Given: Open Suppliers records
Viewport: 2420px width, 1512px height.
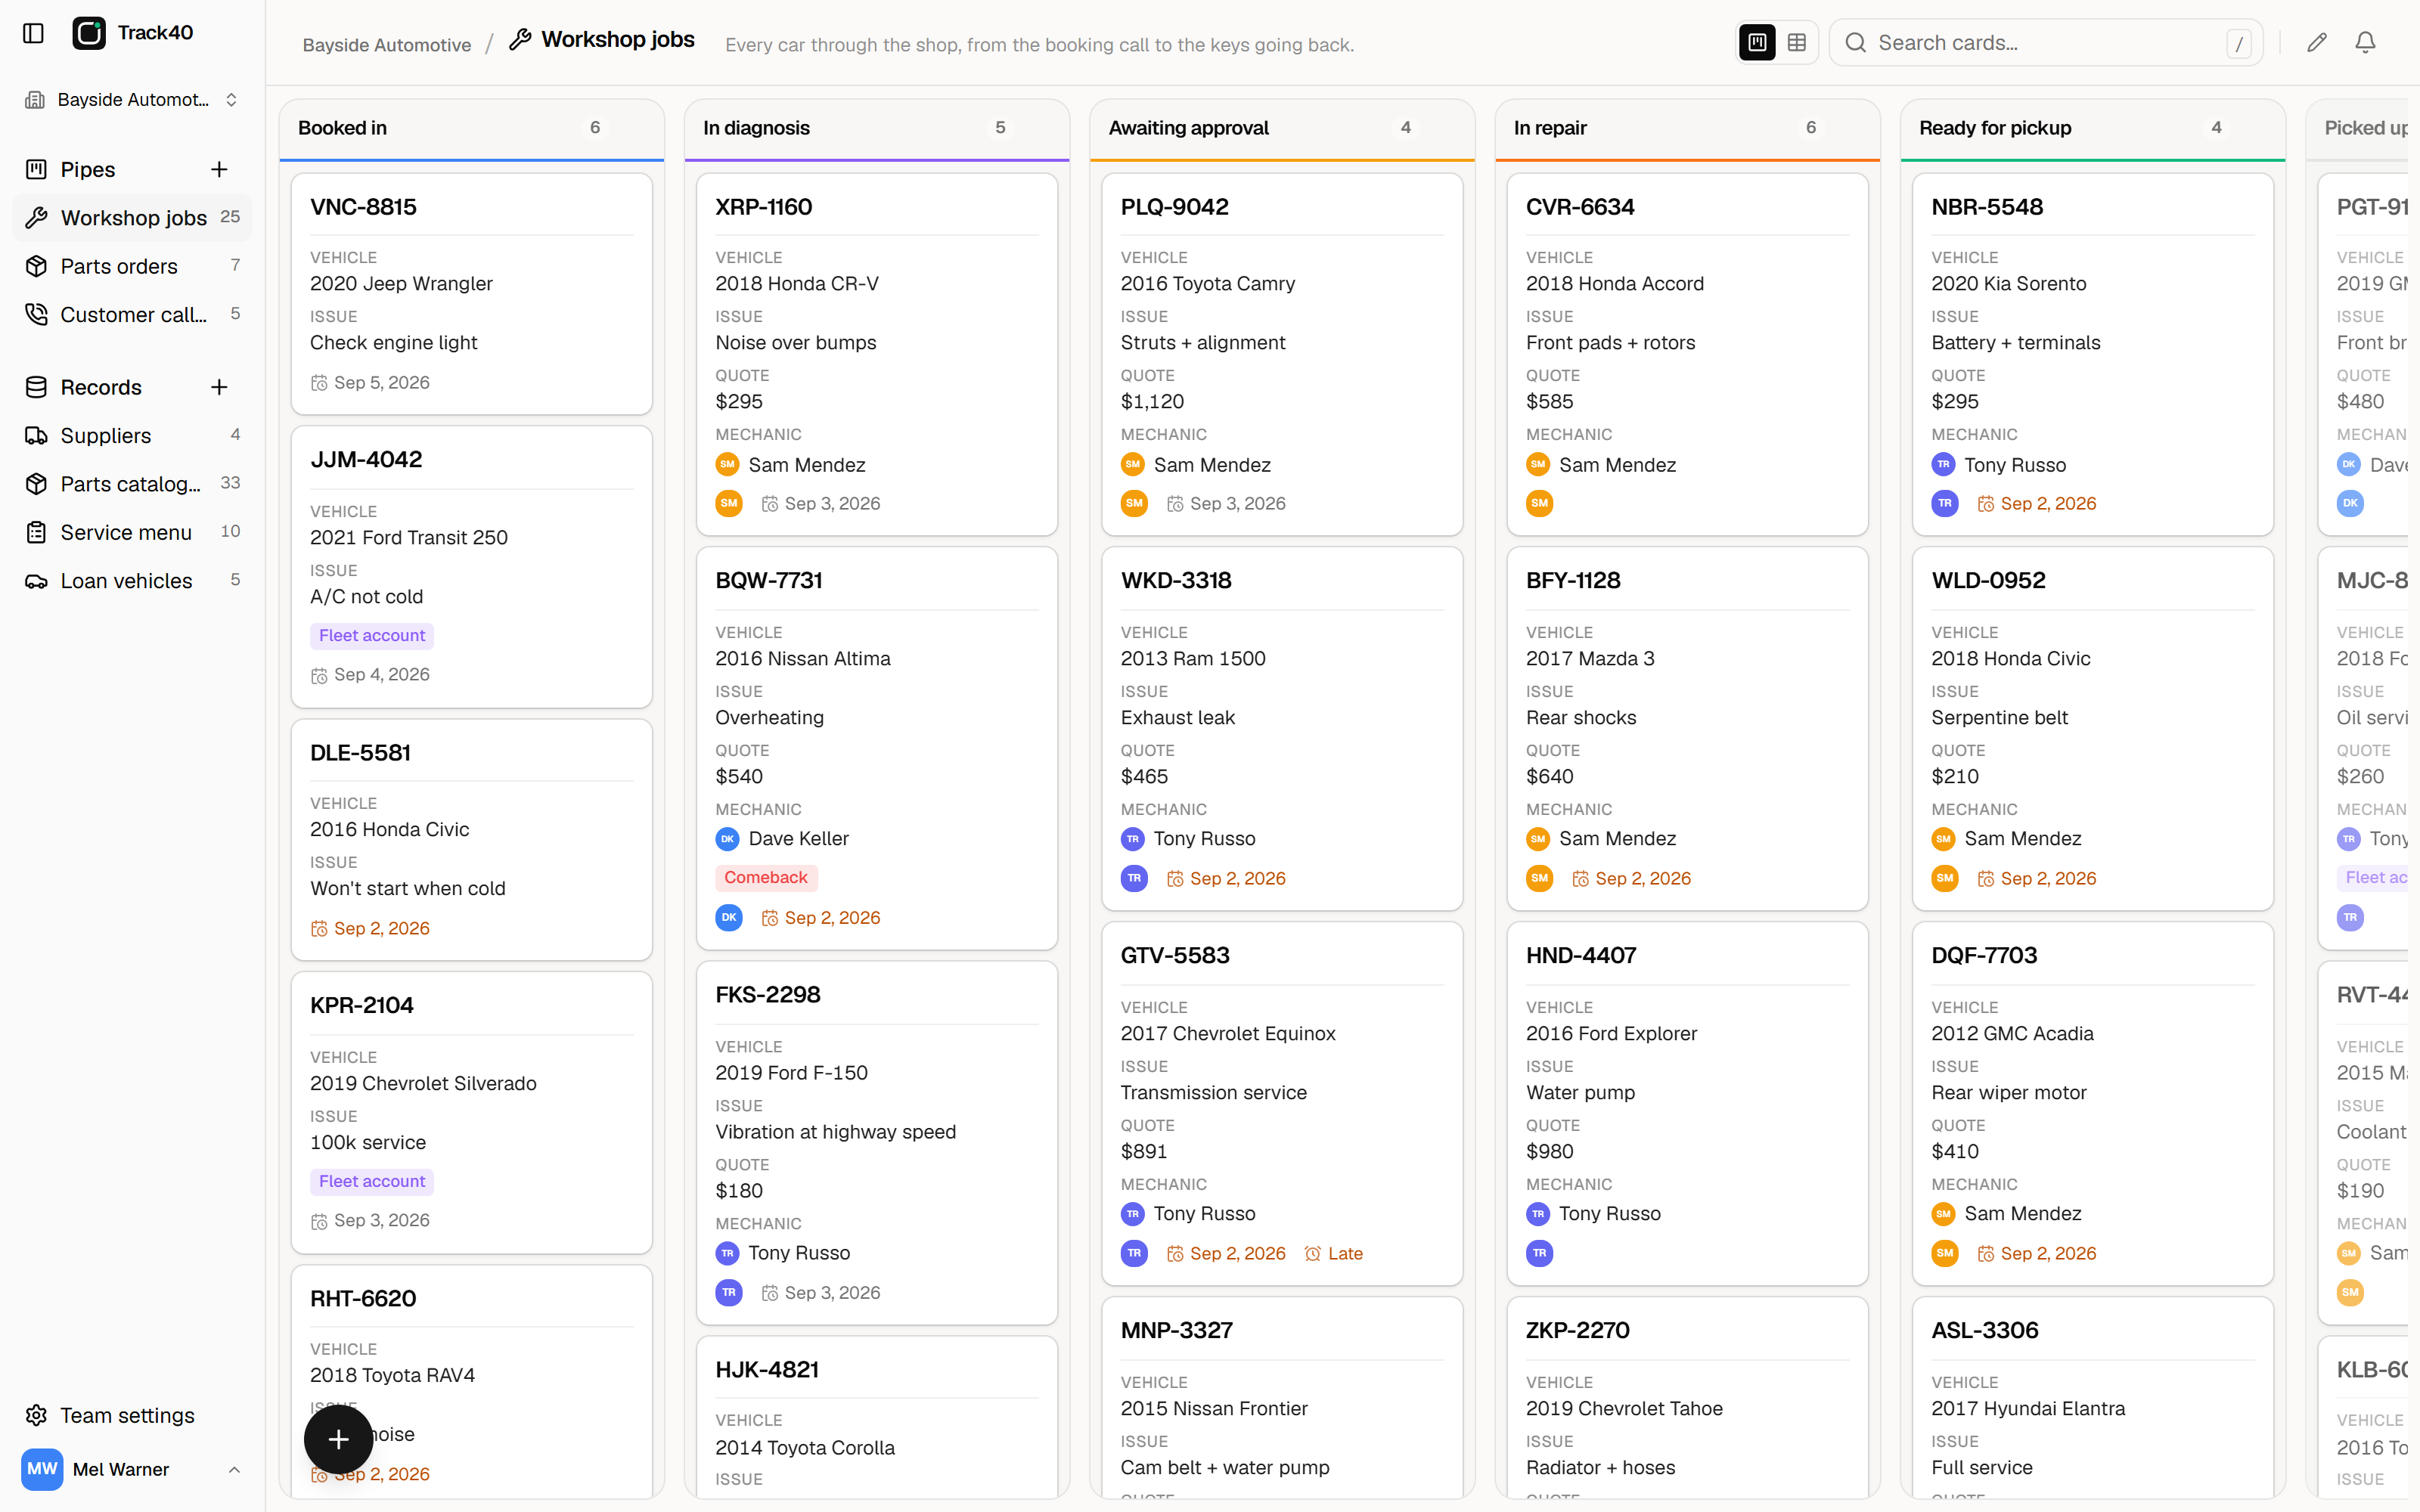Looking at the screenshot, I should (x=132, y=435).
